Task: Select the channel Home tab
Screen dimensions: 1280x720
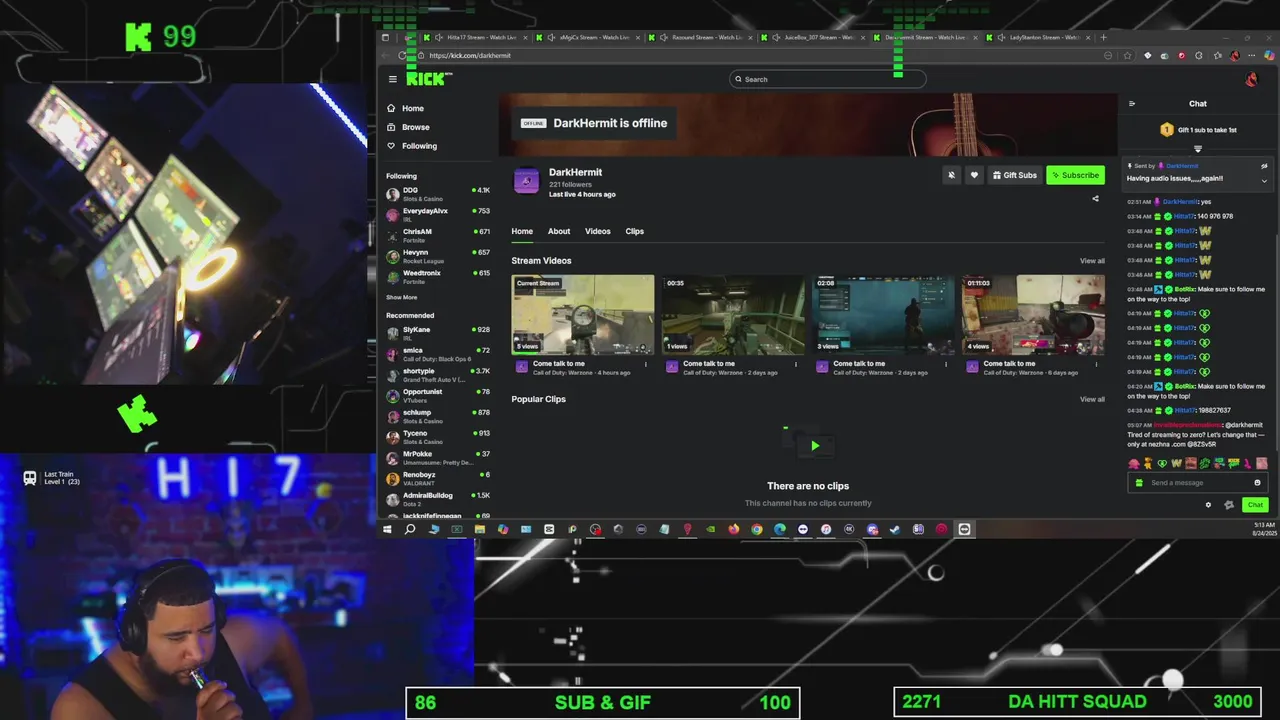Action: coord(522,231)
